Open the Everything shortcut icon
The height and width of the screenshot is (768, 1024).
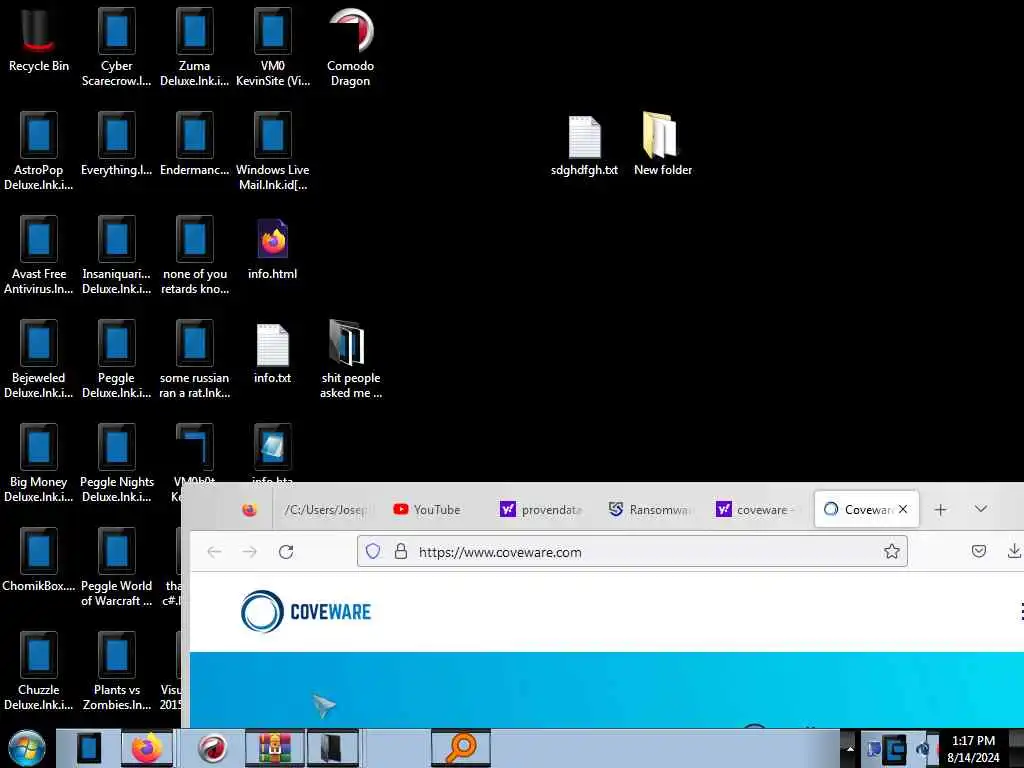(x=116, y=144)
